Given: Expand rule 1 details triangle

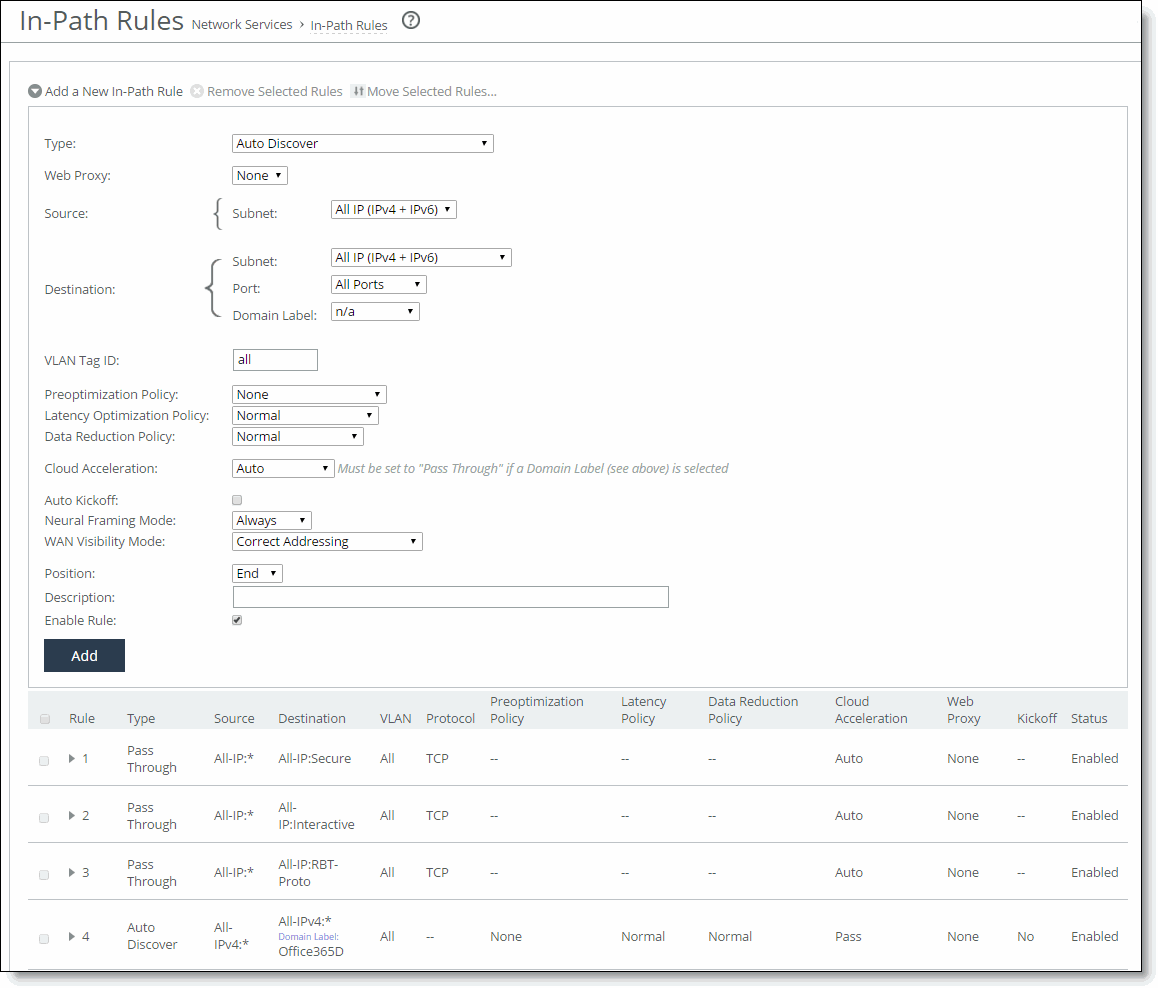Looking at the screenshot, I should point(72,758).
